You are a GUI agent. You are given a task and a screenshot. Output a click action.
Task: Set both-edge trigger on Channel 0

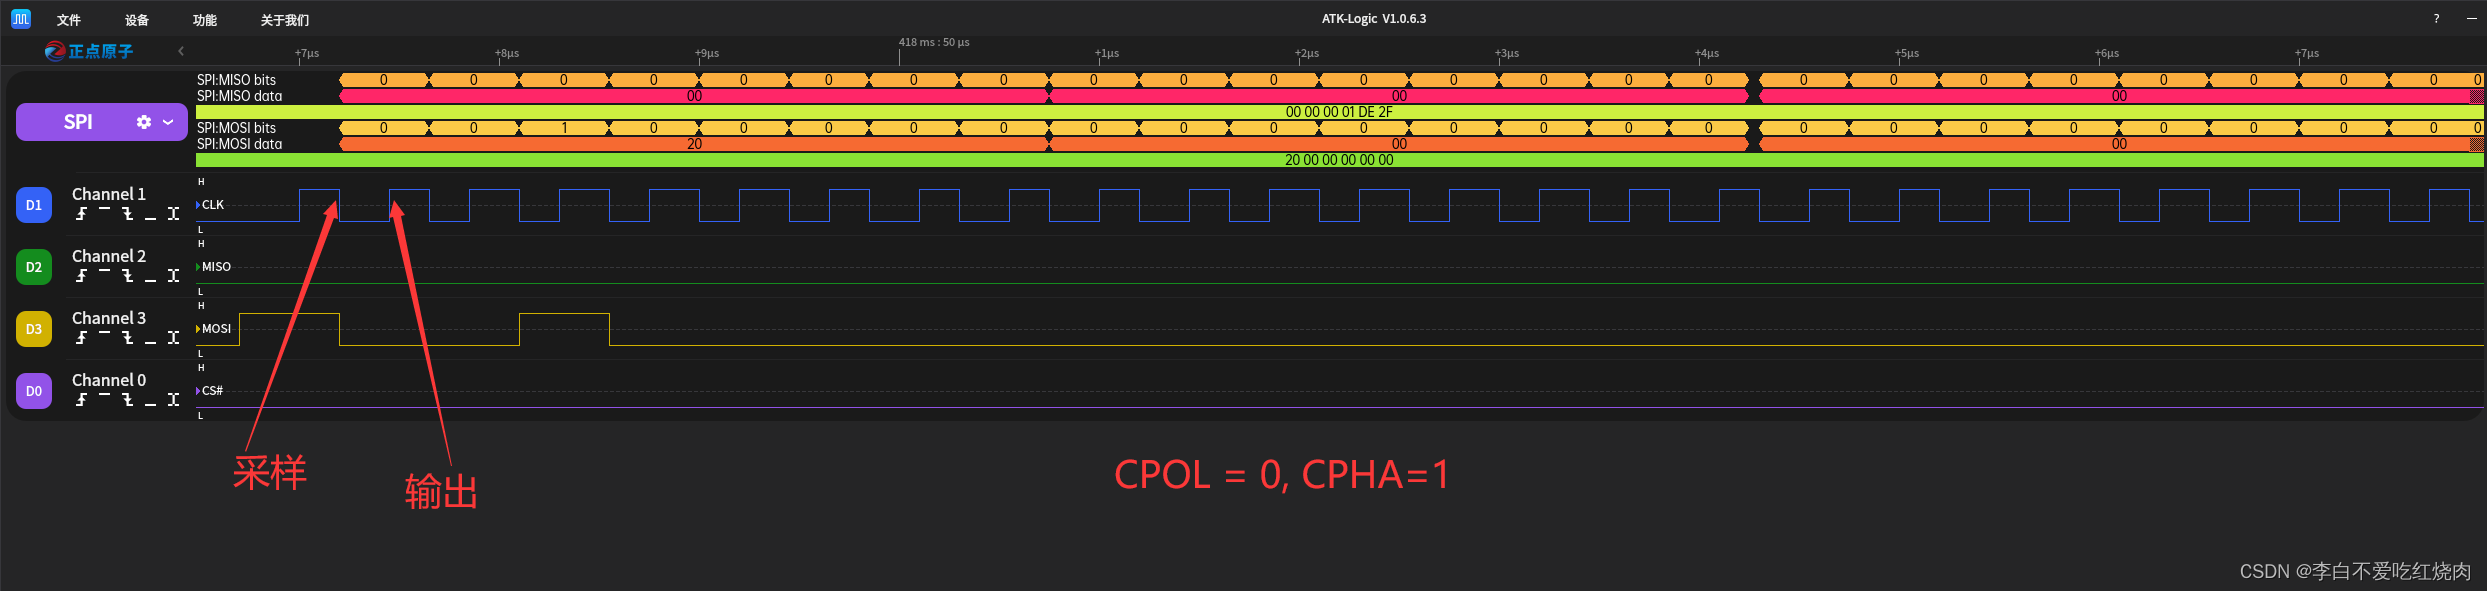[x=173, y=400]
